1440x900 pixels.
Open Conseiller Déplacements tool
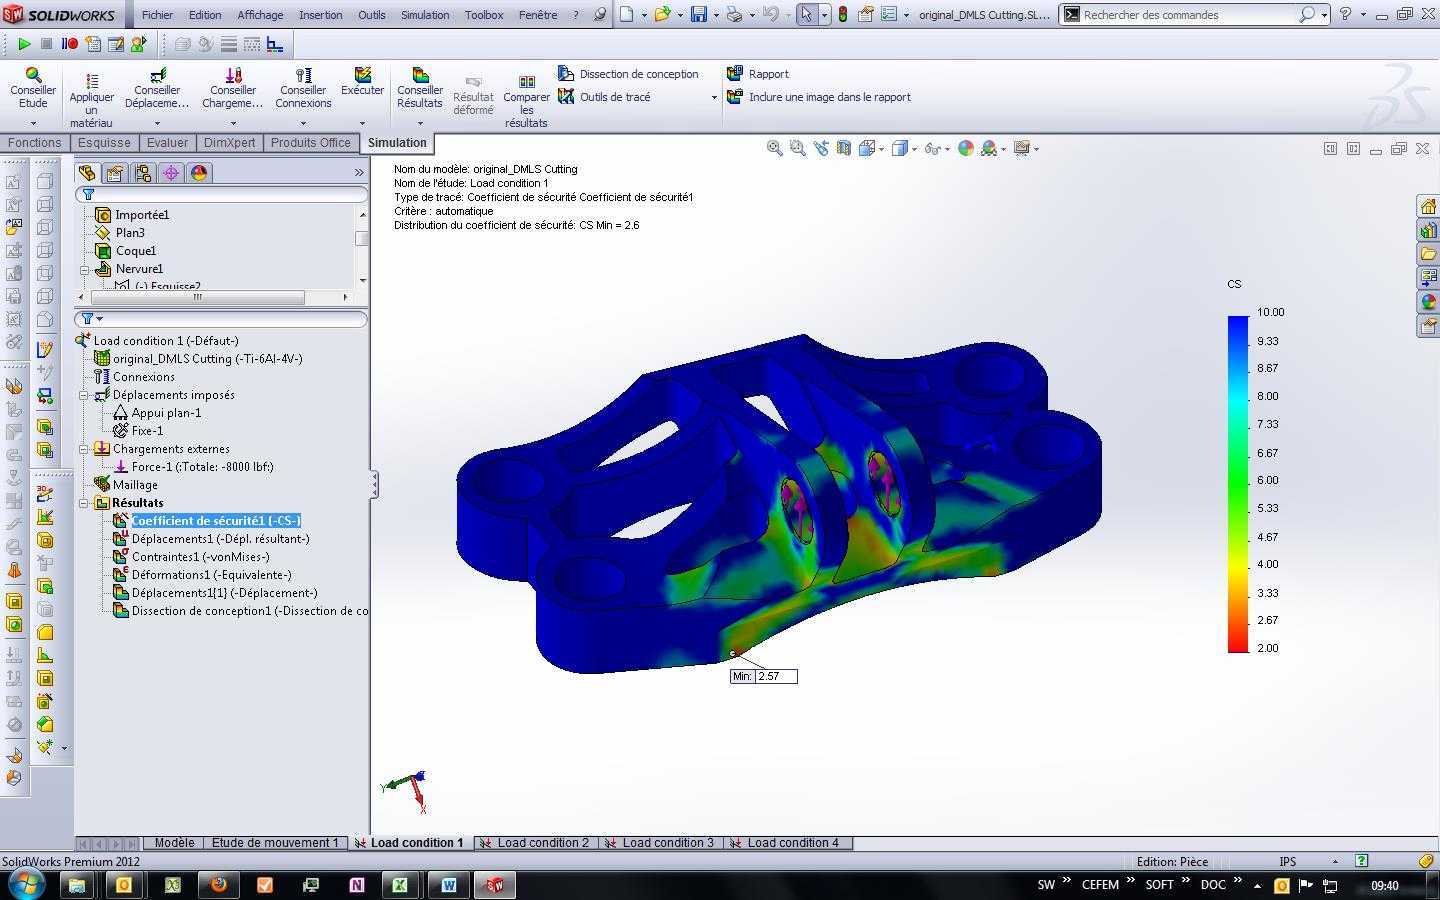[x=157, y=88]
